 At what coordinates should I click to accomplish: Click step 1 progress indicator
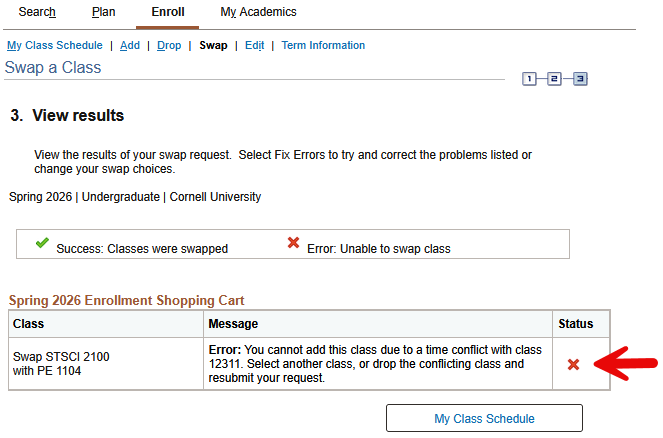pyautogui.click(x=530, y=78)
